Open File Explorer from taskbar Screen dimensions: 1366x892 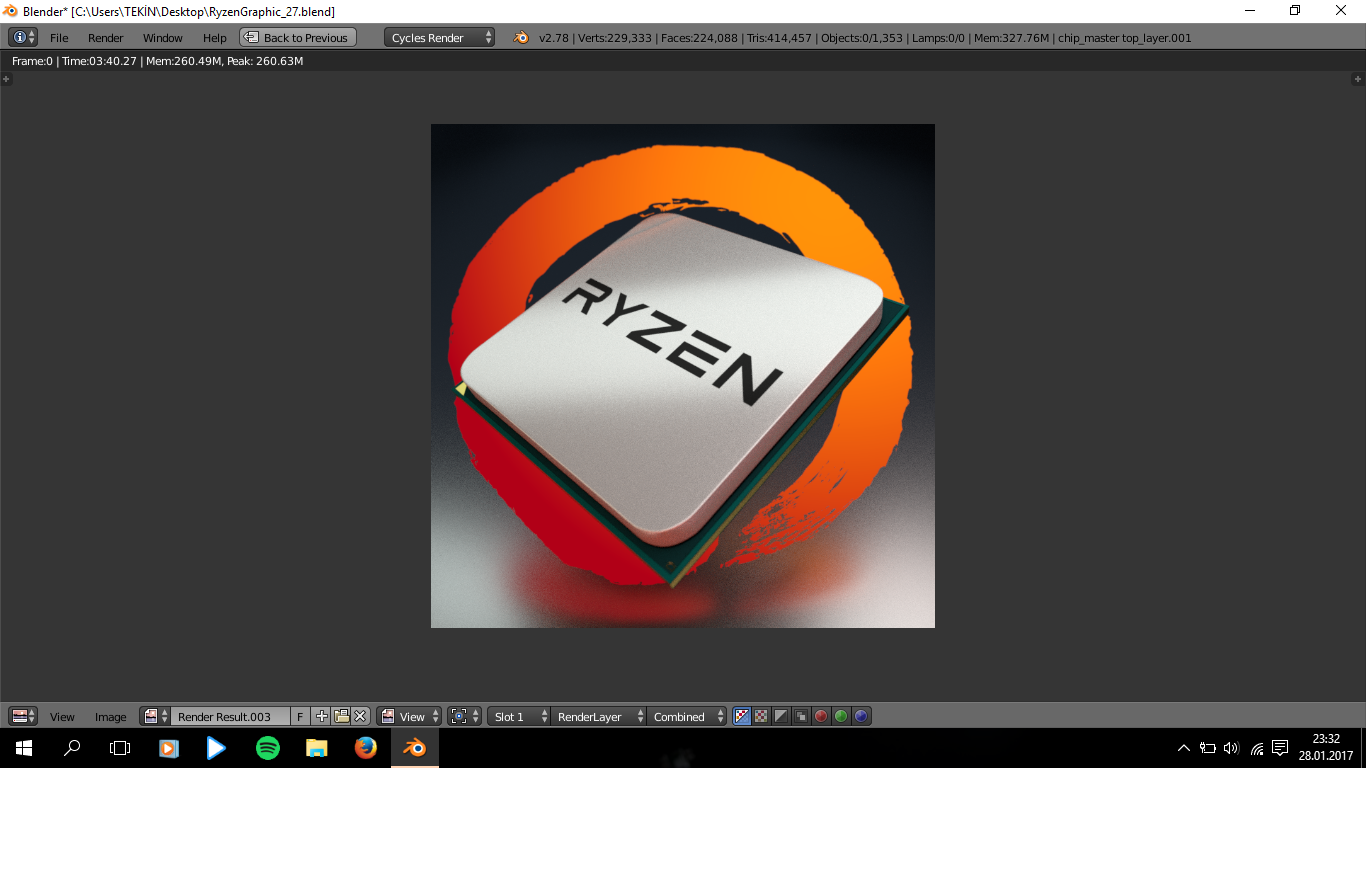[x=317, y=748]
